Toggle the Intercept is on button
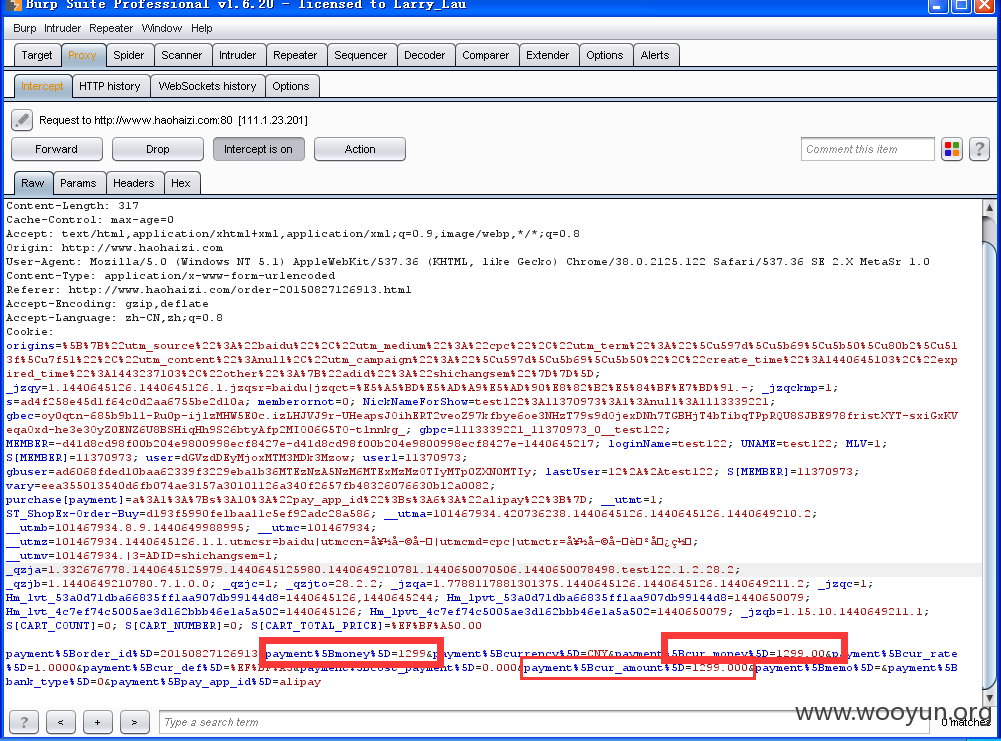The image size is (1001, 741). [258, 149]
